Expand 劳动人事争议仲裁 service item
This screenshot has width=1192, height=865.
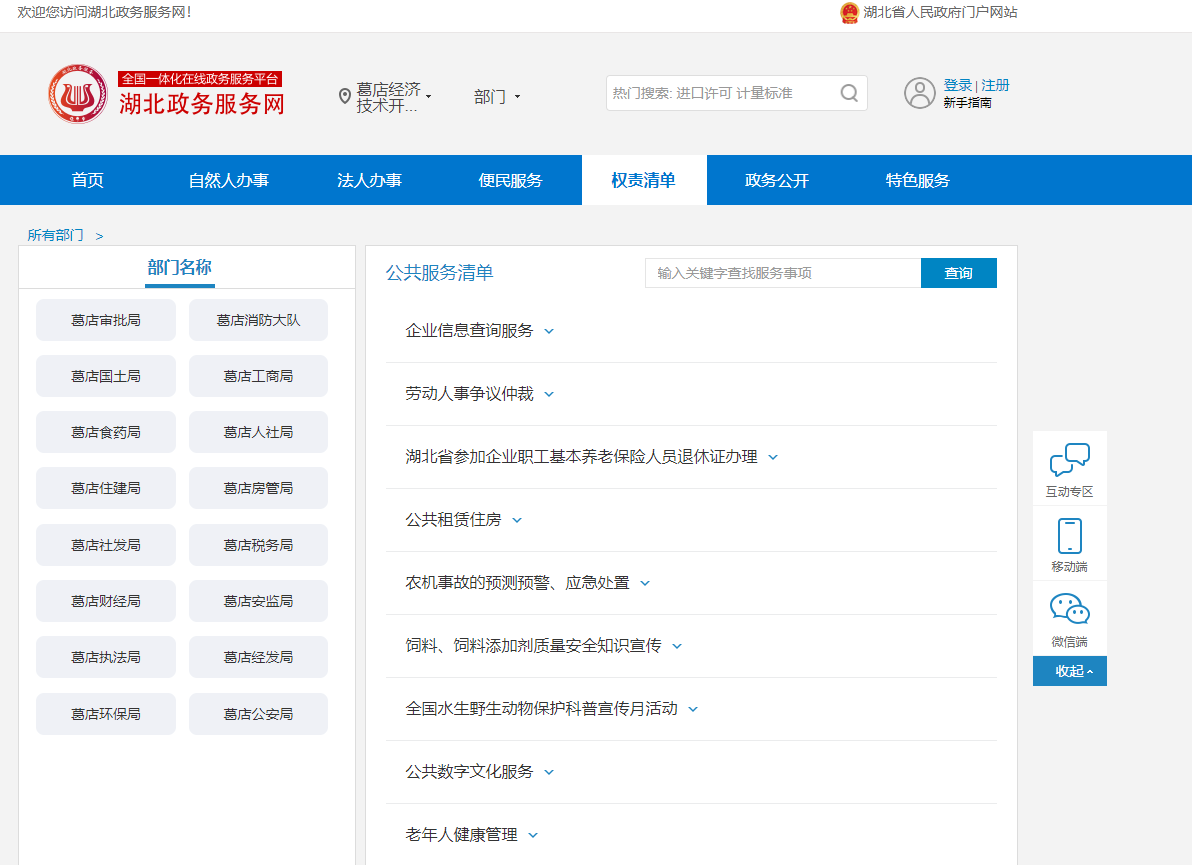(x=479, y=394)
